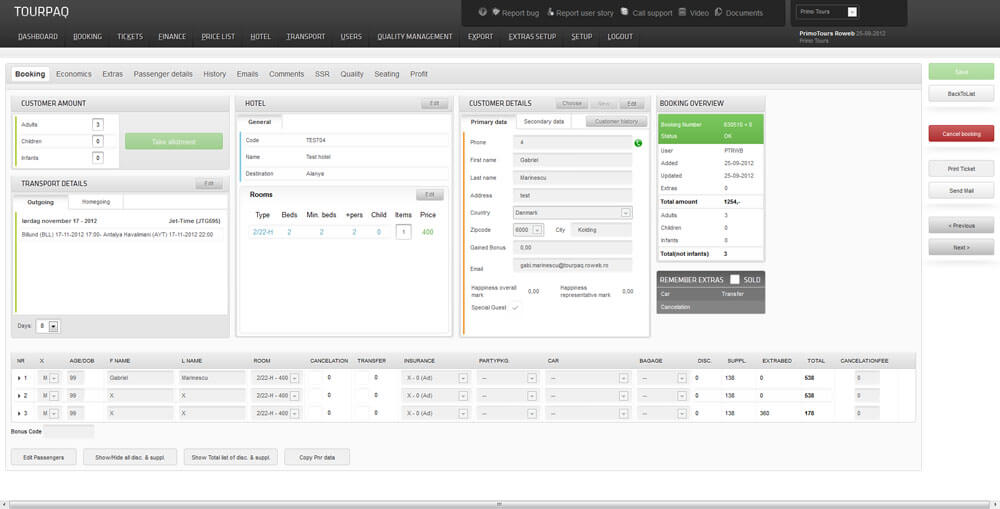Expand passenger row 1 arrow
Screen dimensions: 1000x509
click(19, 378)
